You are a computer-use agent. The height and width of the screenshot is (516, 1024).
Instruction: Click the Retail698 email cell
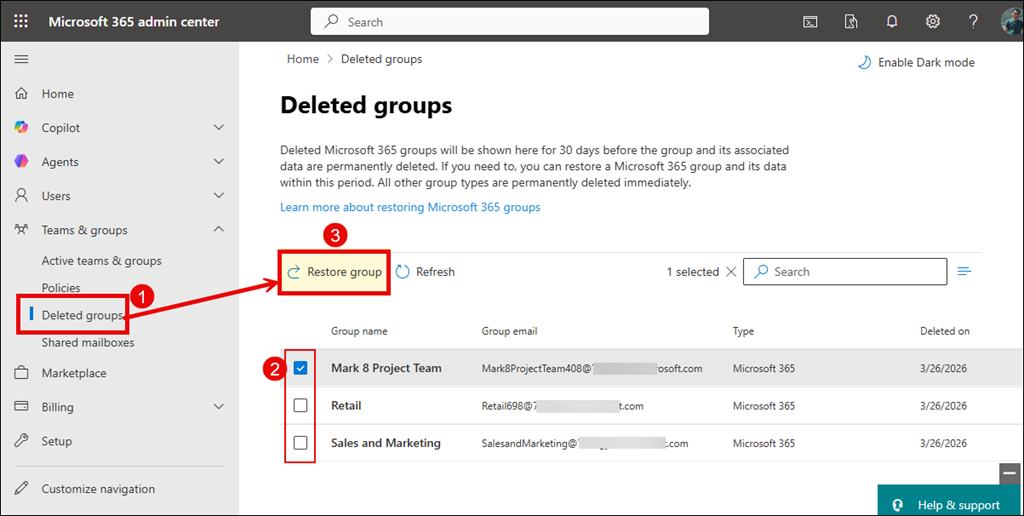pos(562,406)
